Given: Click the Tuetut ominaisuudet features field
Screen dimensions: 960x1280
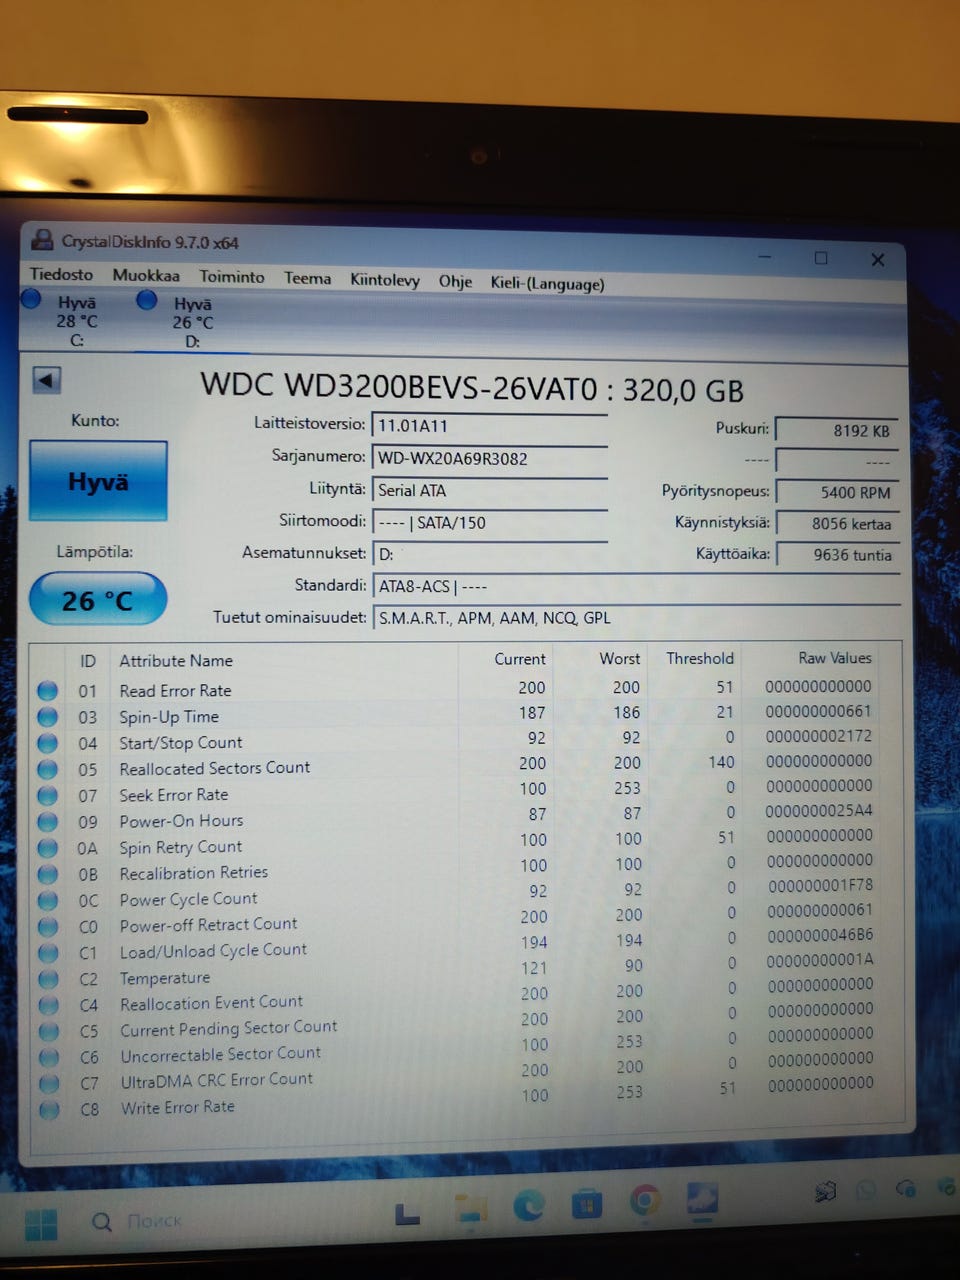Looking at the screenshot, I should (x=636, y=618).
